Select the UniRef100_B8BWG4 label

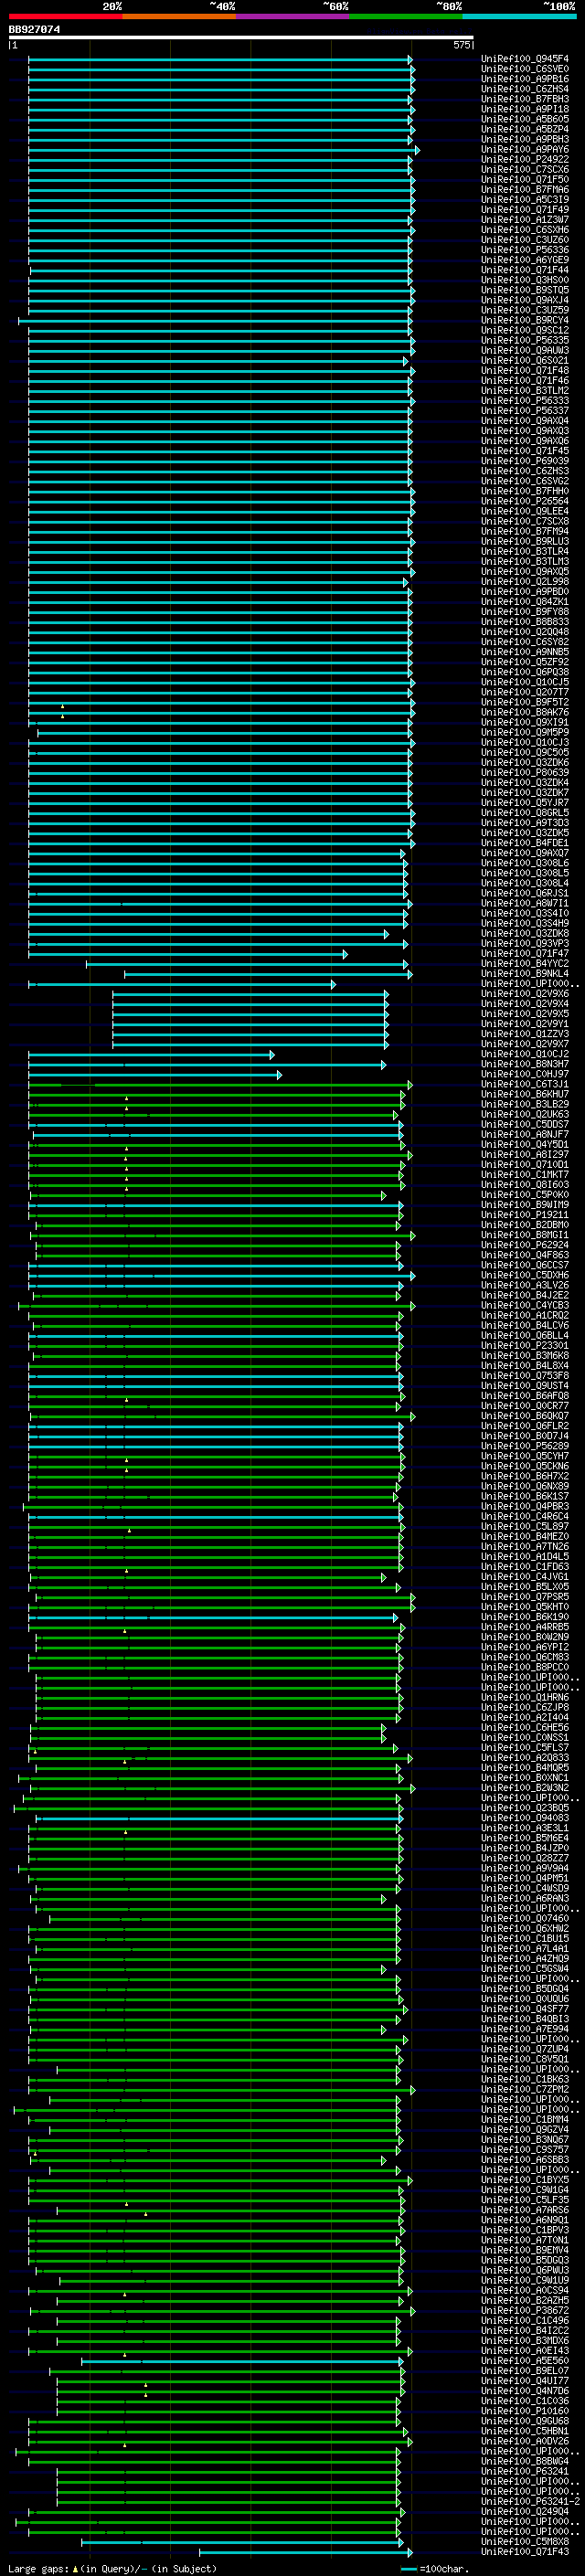(x=525, y=2461)
